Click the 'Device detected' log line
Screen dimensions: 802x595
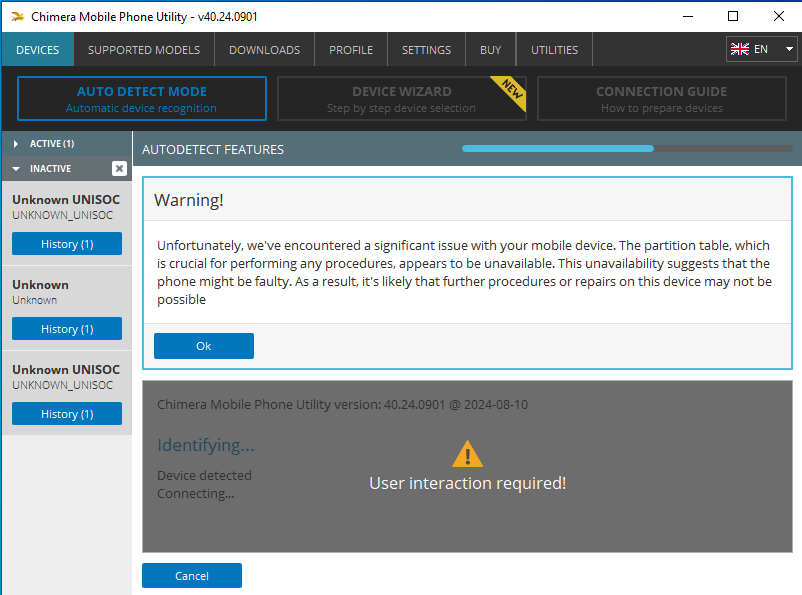204,475
